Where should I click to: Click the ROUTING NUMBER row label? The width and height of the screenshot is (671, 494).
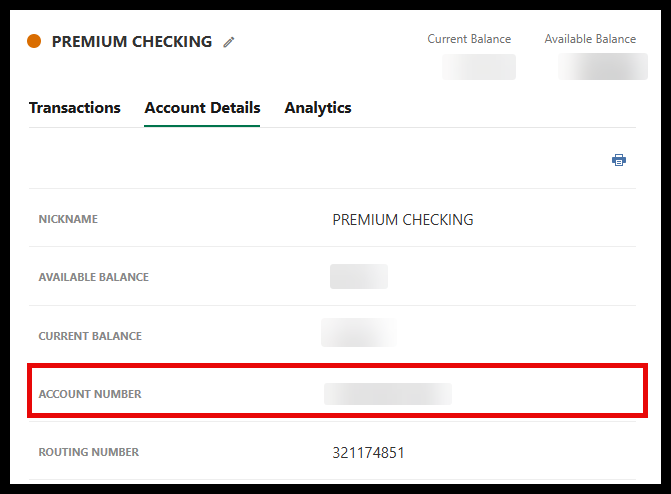[x=88, y=452]
